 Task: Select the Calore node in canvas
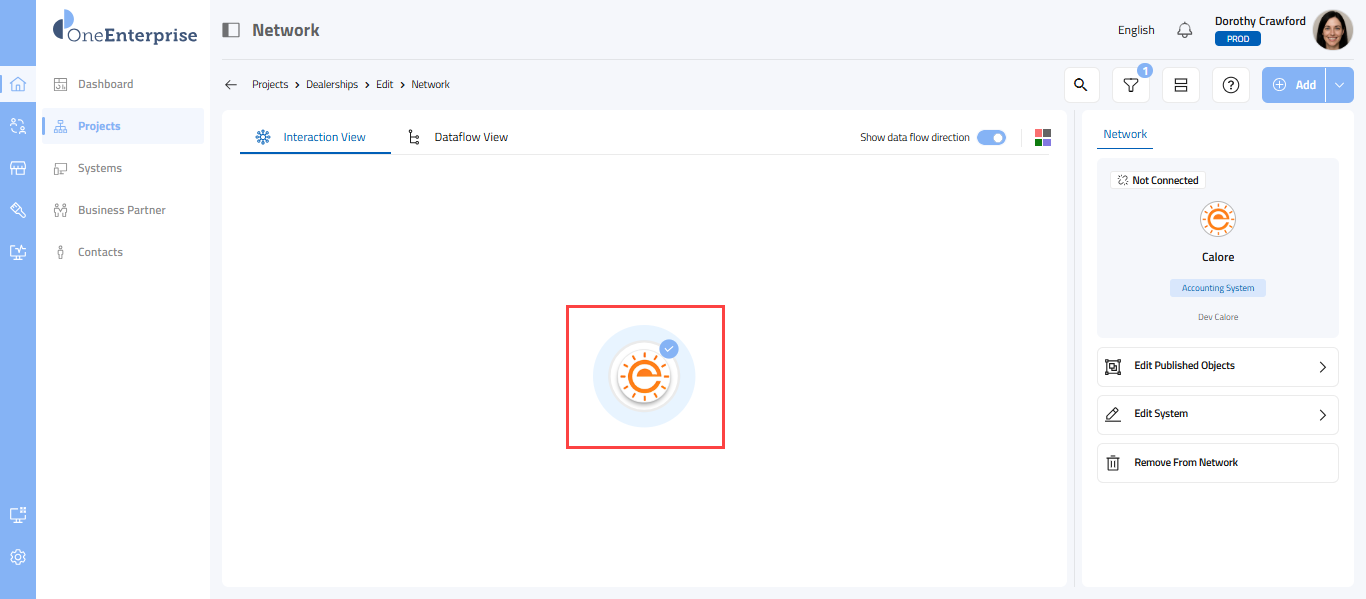point(645,376)
